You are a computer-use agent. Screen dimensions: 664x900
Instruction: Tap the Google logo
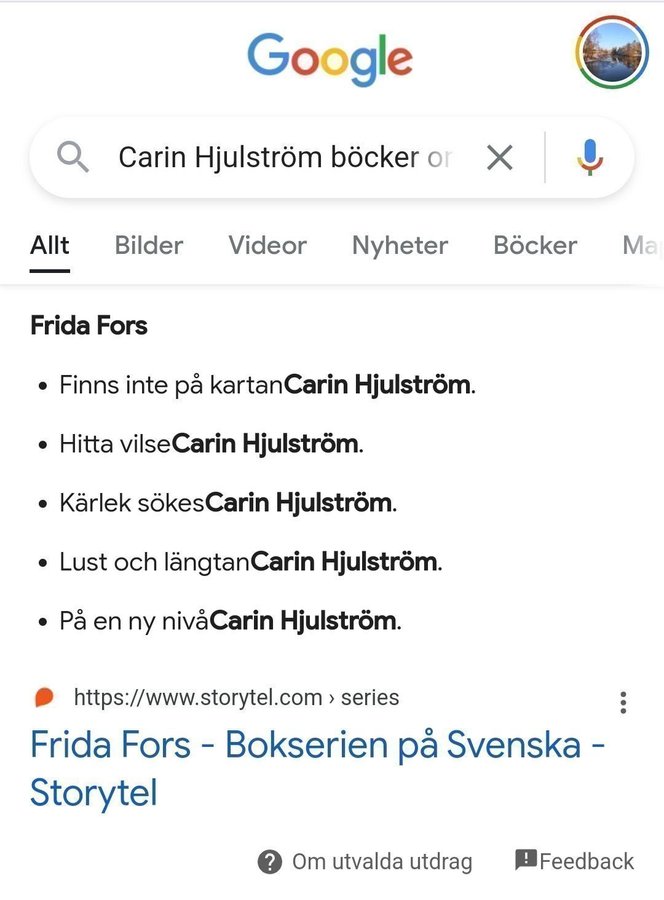[330, 59]
